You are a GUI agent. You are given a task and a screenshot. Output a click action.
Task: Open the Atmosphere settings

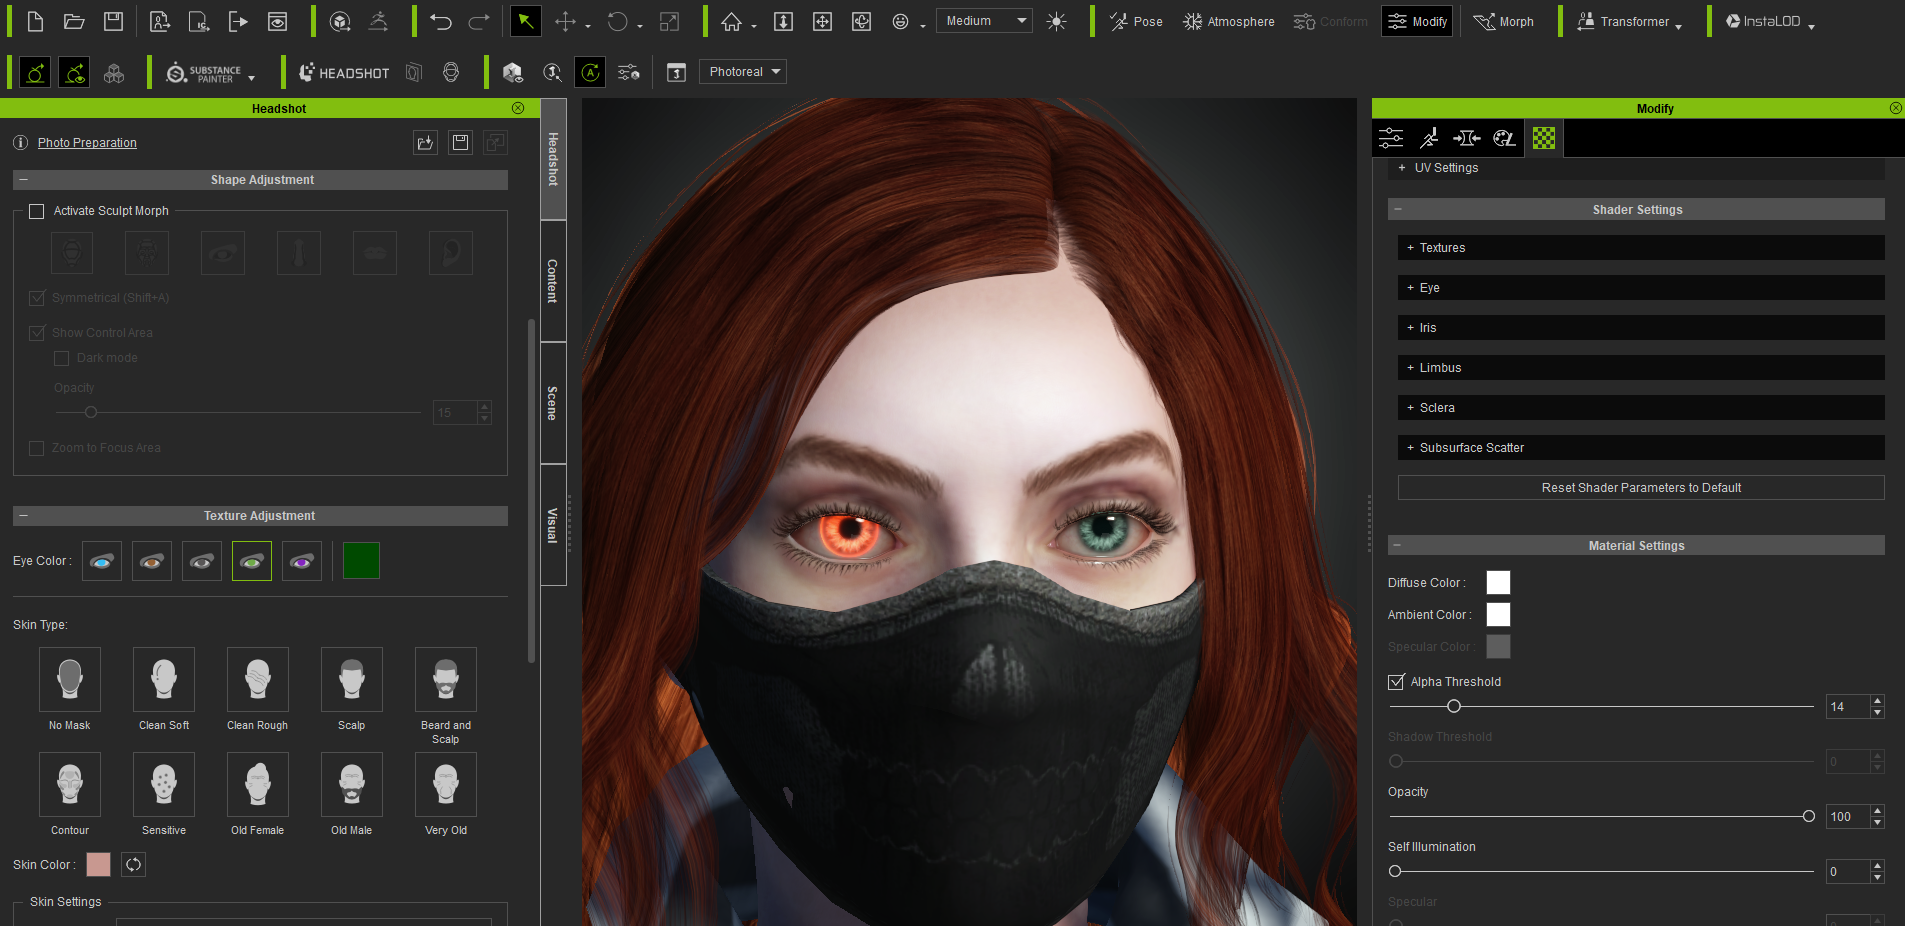click(1229, 21)
